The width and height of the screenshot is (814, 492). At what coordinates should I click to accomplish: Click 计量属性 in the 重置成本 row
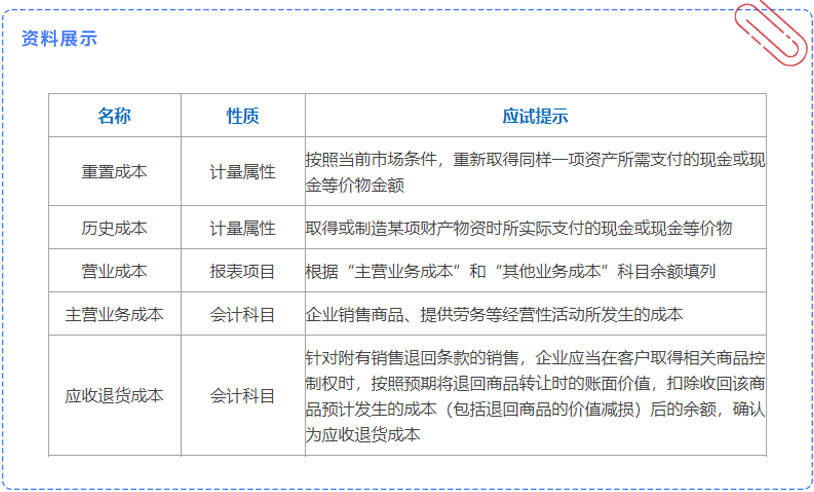(x=242, y=171)
